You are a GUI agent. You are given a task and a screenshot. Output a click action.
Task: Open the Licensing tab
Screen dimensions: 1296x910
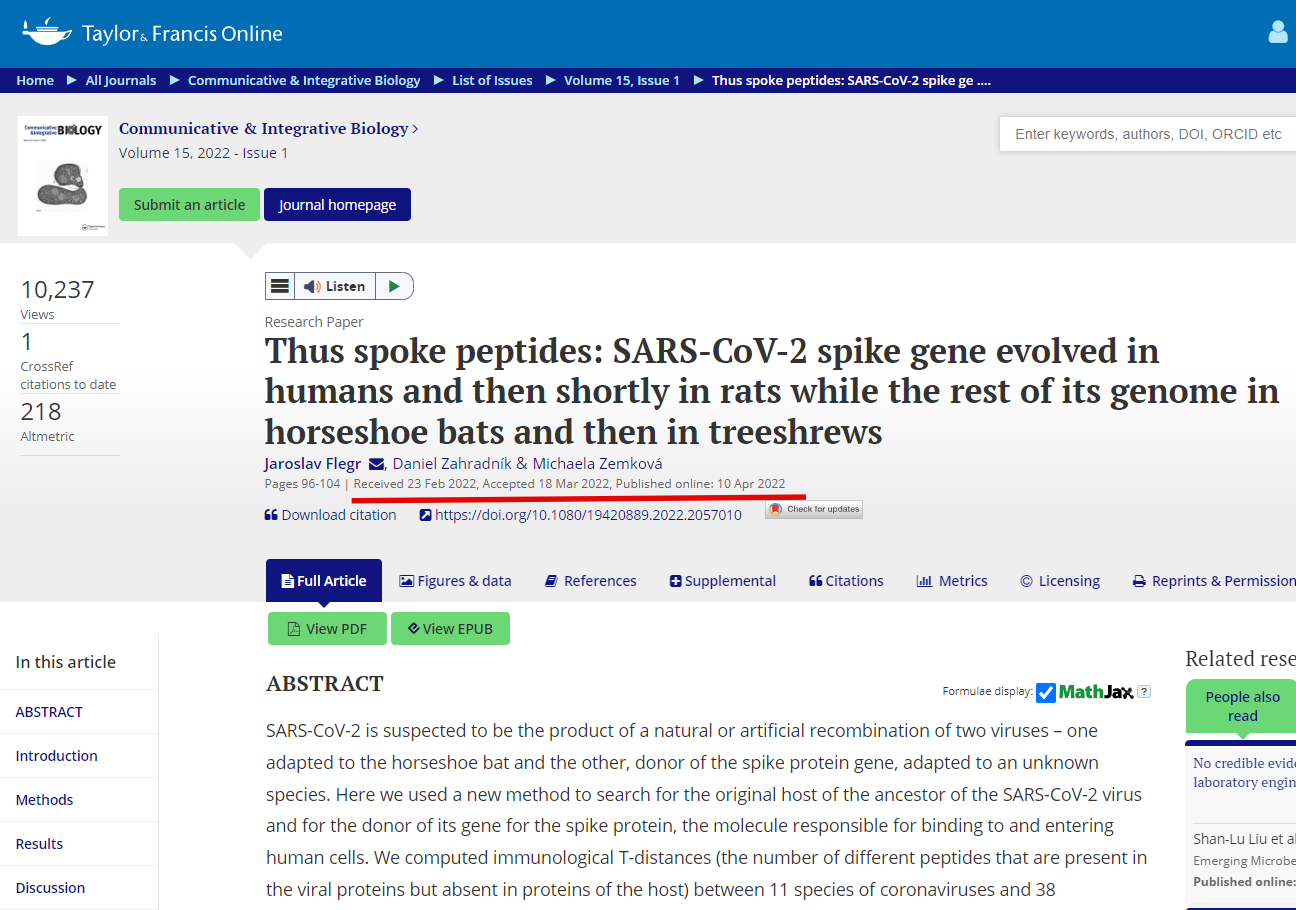(1060, 580)
